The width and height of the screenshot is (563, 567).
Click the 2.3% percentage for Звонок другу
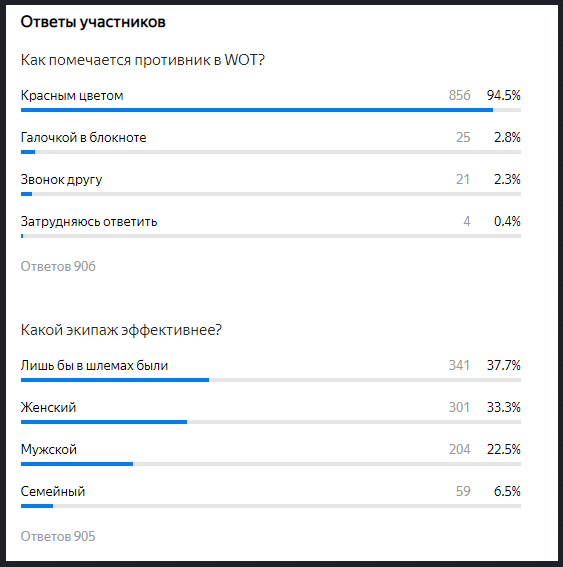pyautogui.click(x=507, y=179)
